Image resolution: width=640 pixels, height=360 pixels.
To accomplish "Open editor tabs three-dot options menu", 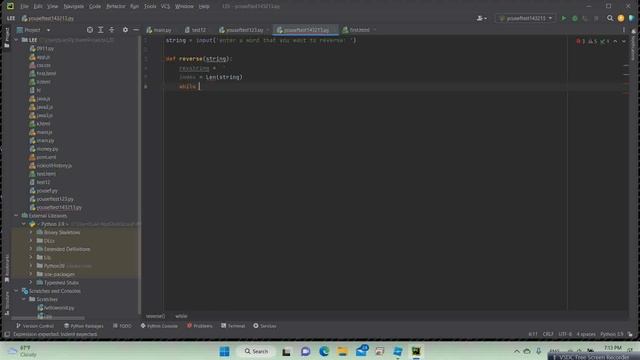I will coord(624,30).
